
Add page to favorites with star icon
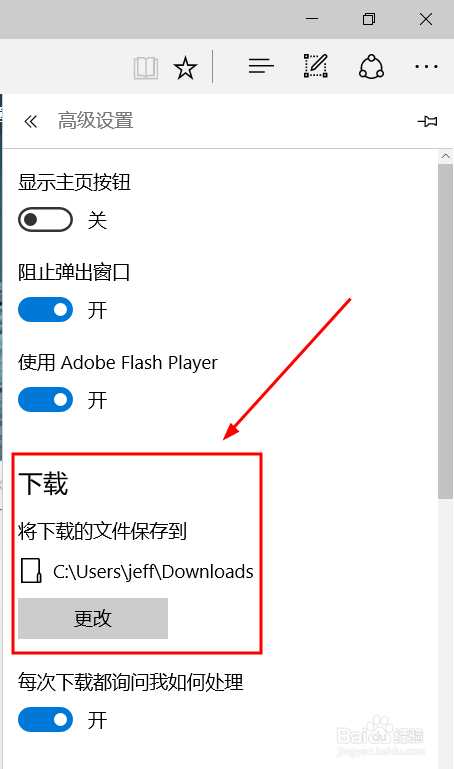click(185, 67)
